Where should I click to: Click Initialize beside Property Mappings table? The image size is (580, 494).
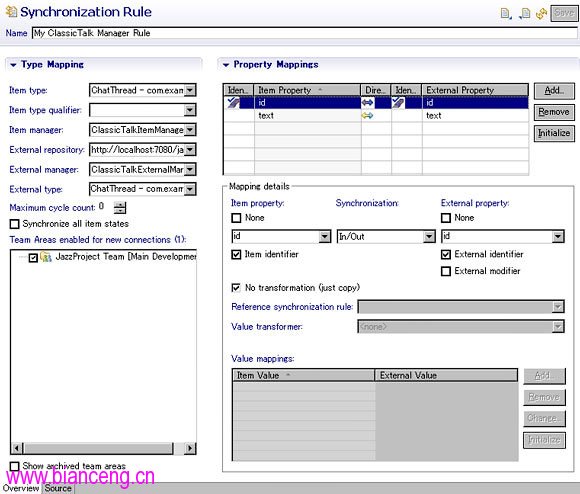point(554,133)
